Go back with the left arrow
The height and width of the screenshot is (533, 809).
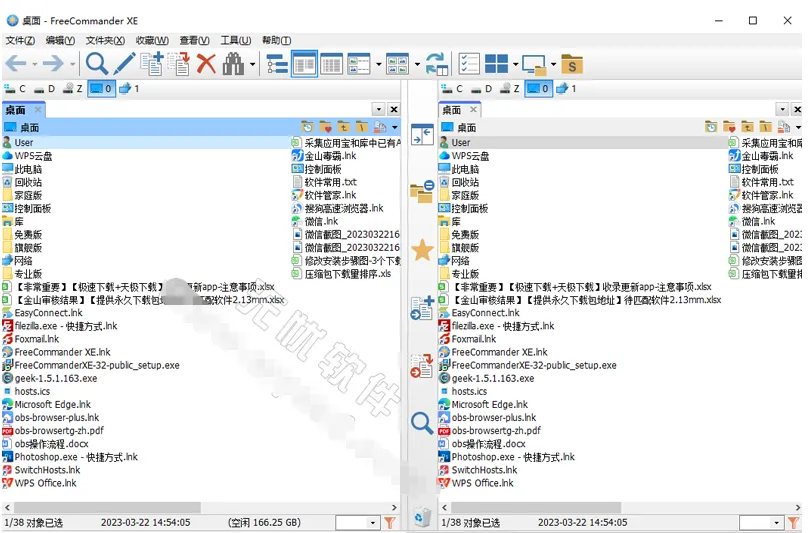point(15,64)
